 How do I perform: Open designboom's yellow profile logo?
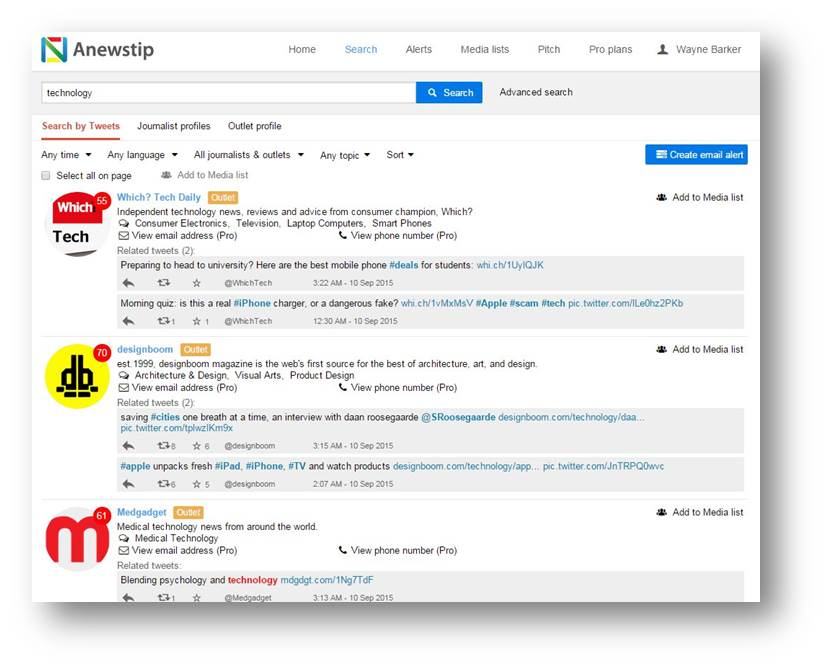(77, 376)
